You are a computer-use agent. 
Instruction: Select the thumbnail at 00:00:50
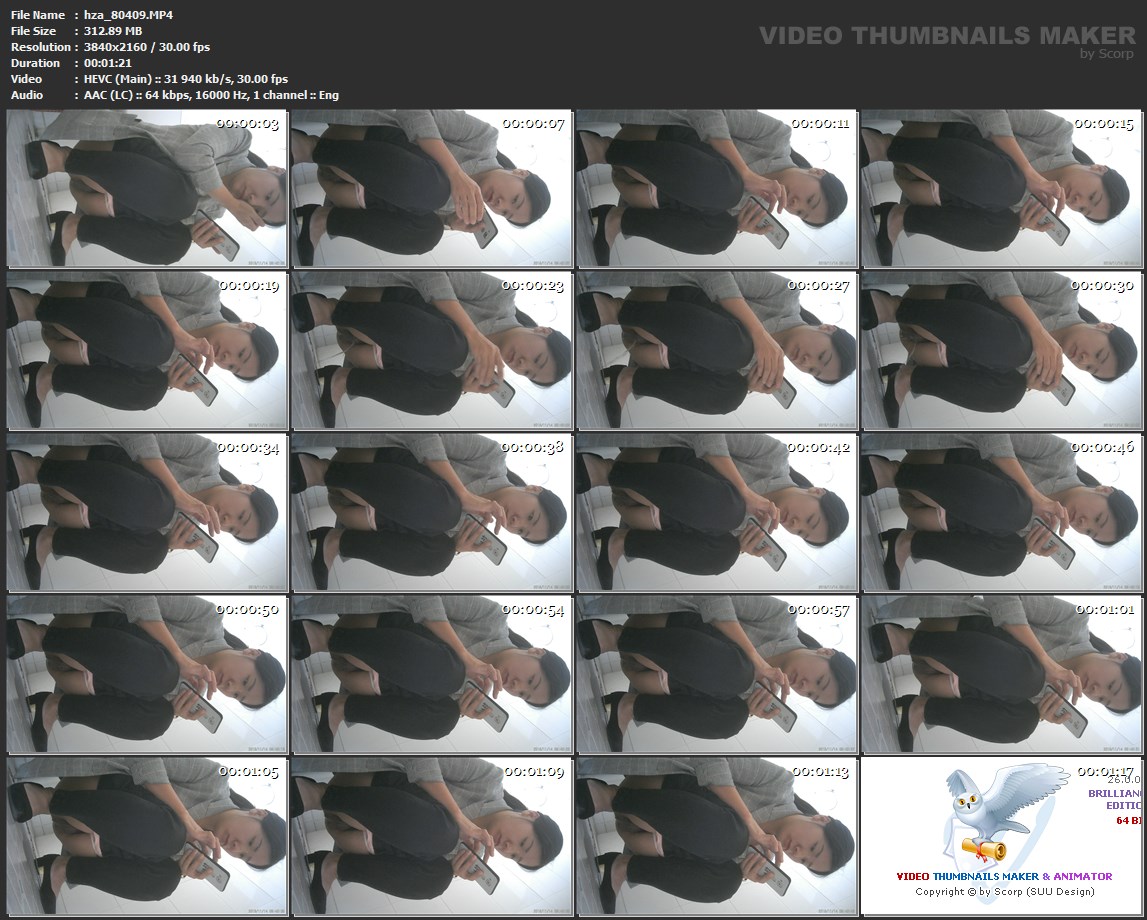[x=147, y=674]
